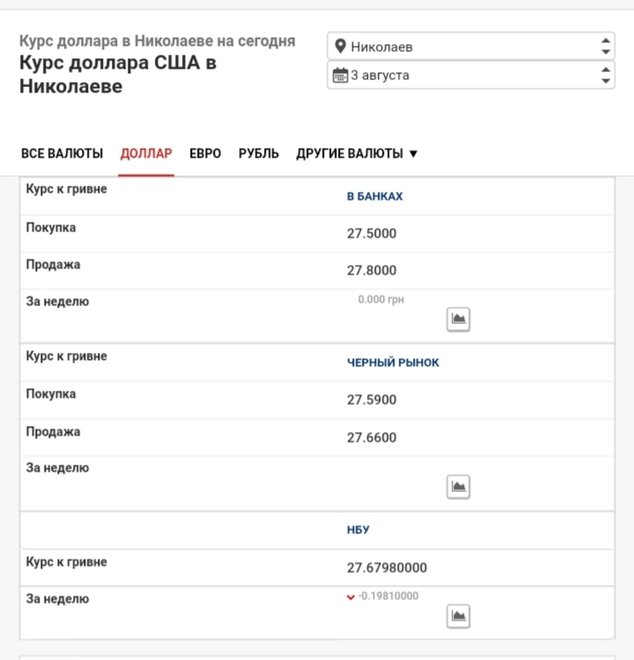This screenshot has width=634, height=660.
Task: Open the НБУ link
Action: 358,530
